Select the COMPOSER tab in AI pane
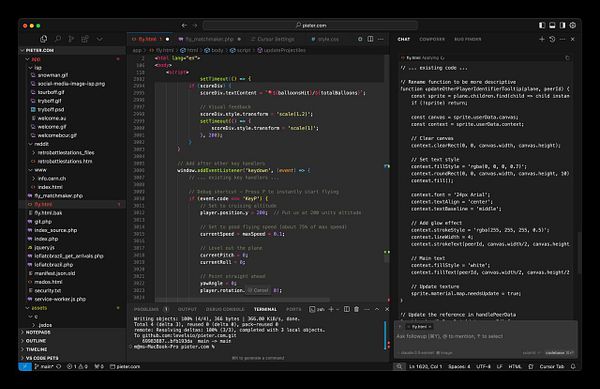 [432, 39]
